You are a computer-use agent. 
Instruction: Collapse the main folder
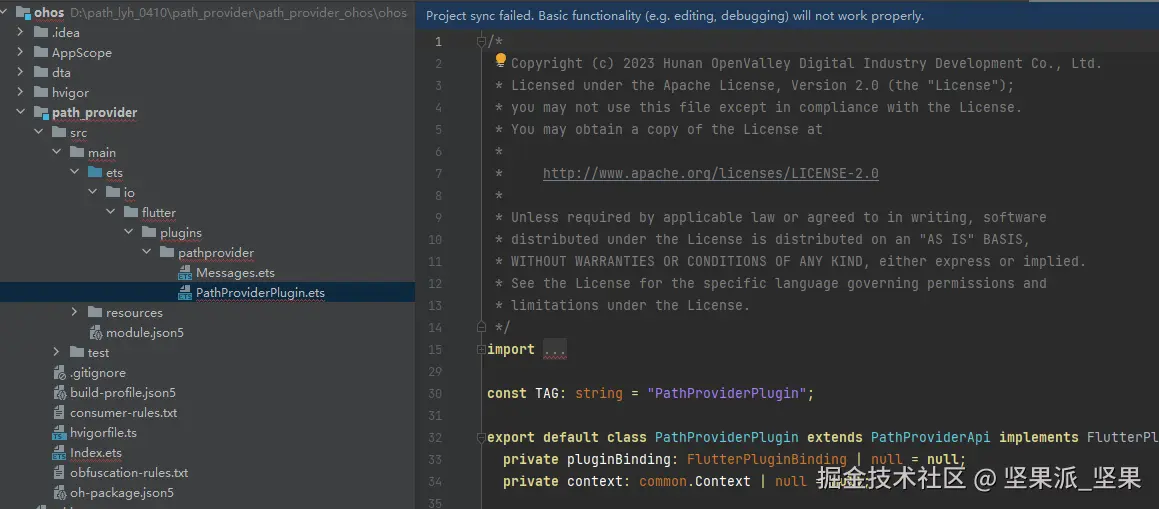(x=57, y=153)
